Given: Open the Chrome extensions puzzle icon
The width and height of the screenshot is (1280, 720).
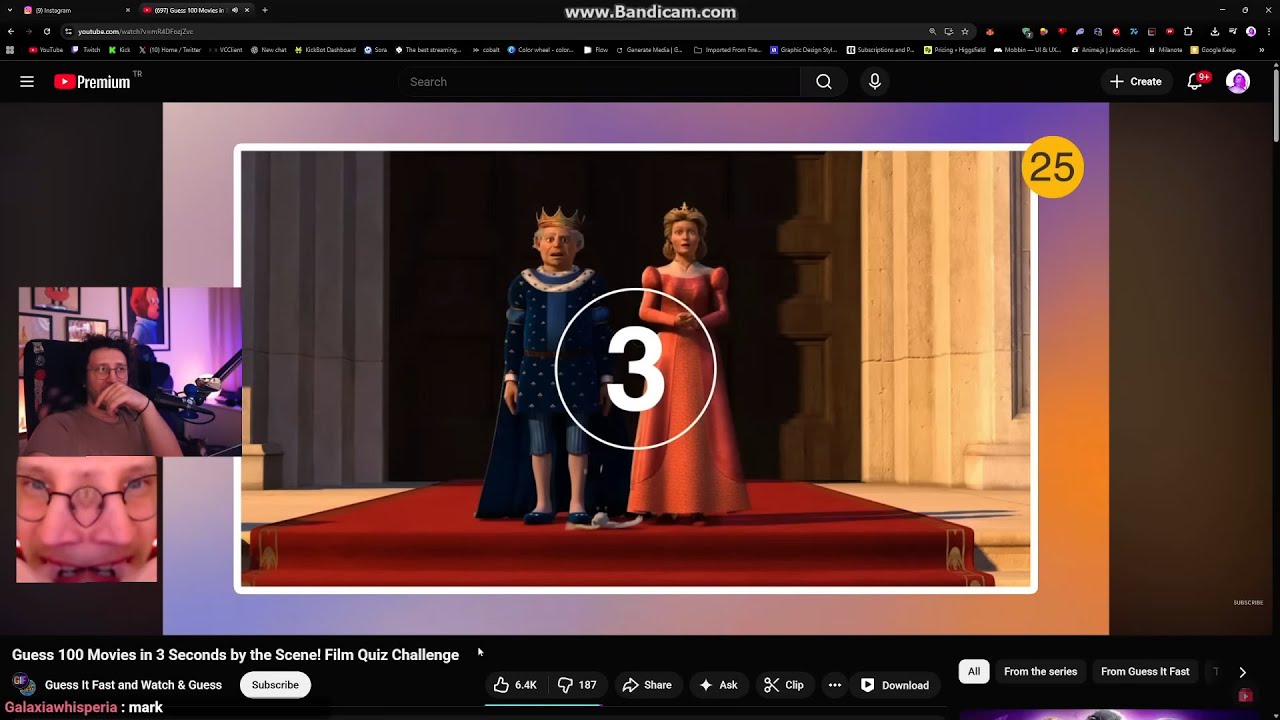Looking at the screenshot, I should point(1188,31).
